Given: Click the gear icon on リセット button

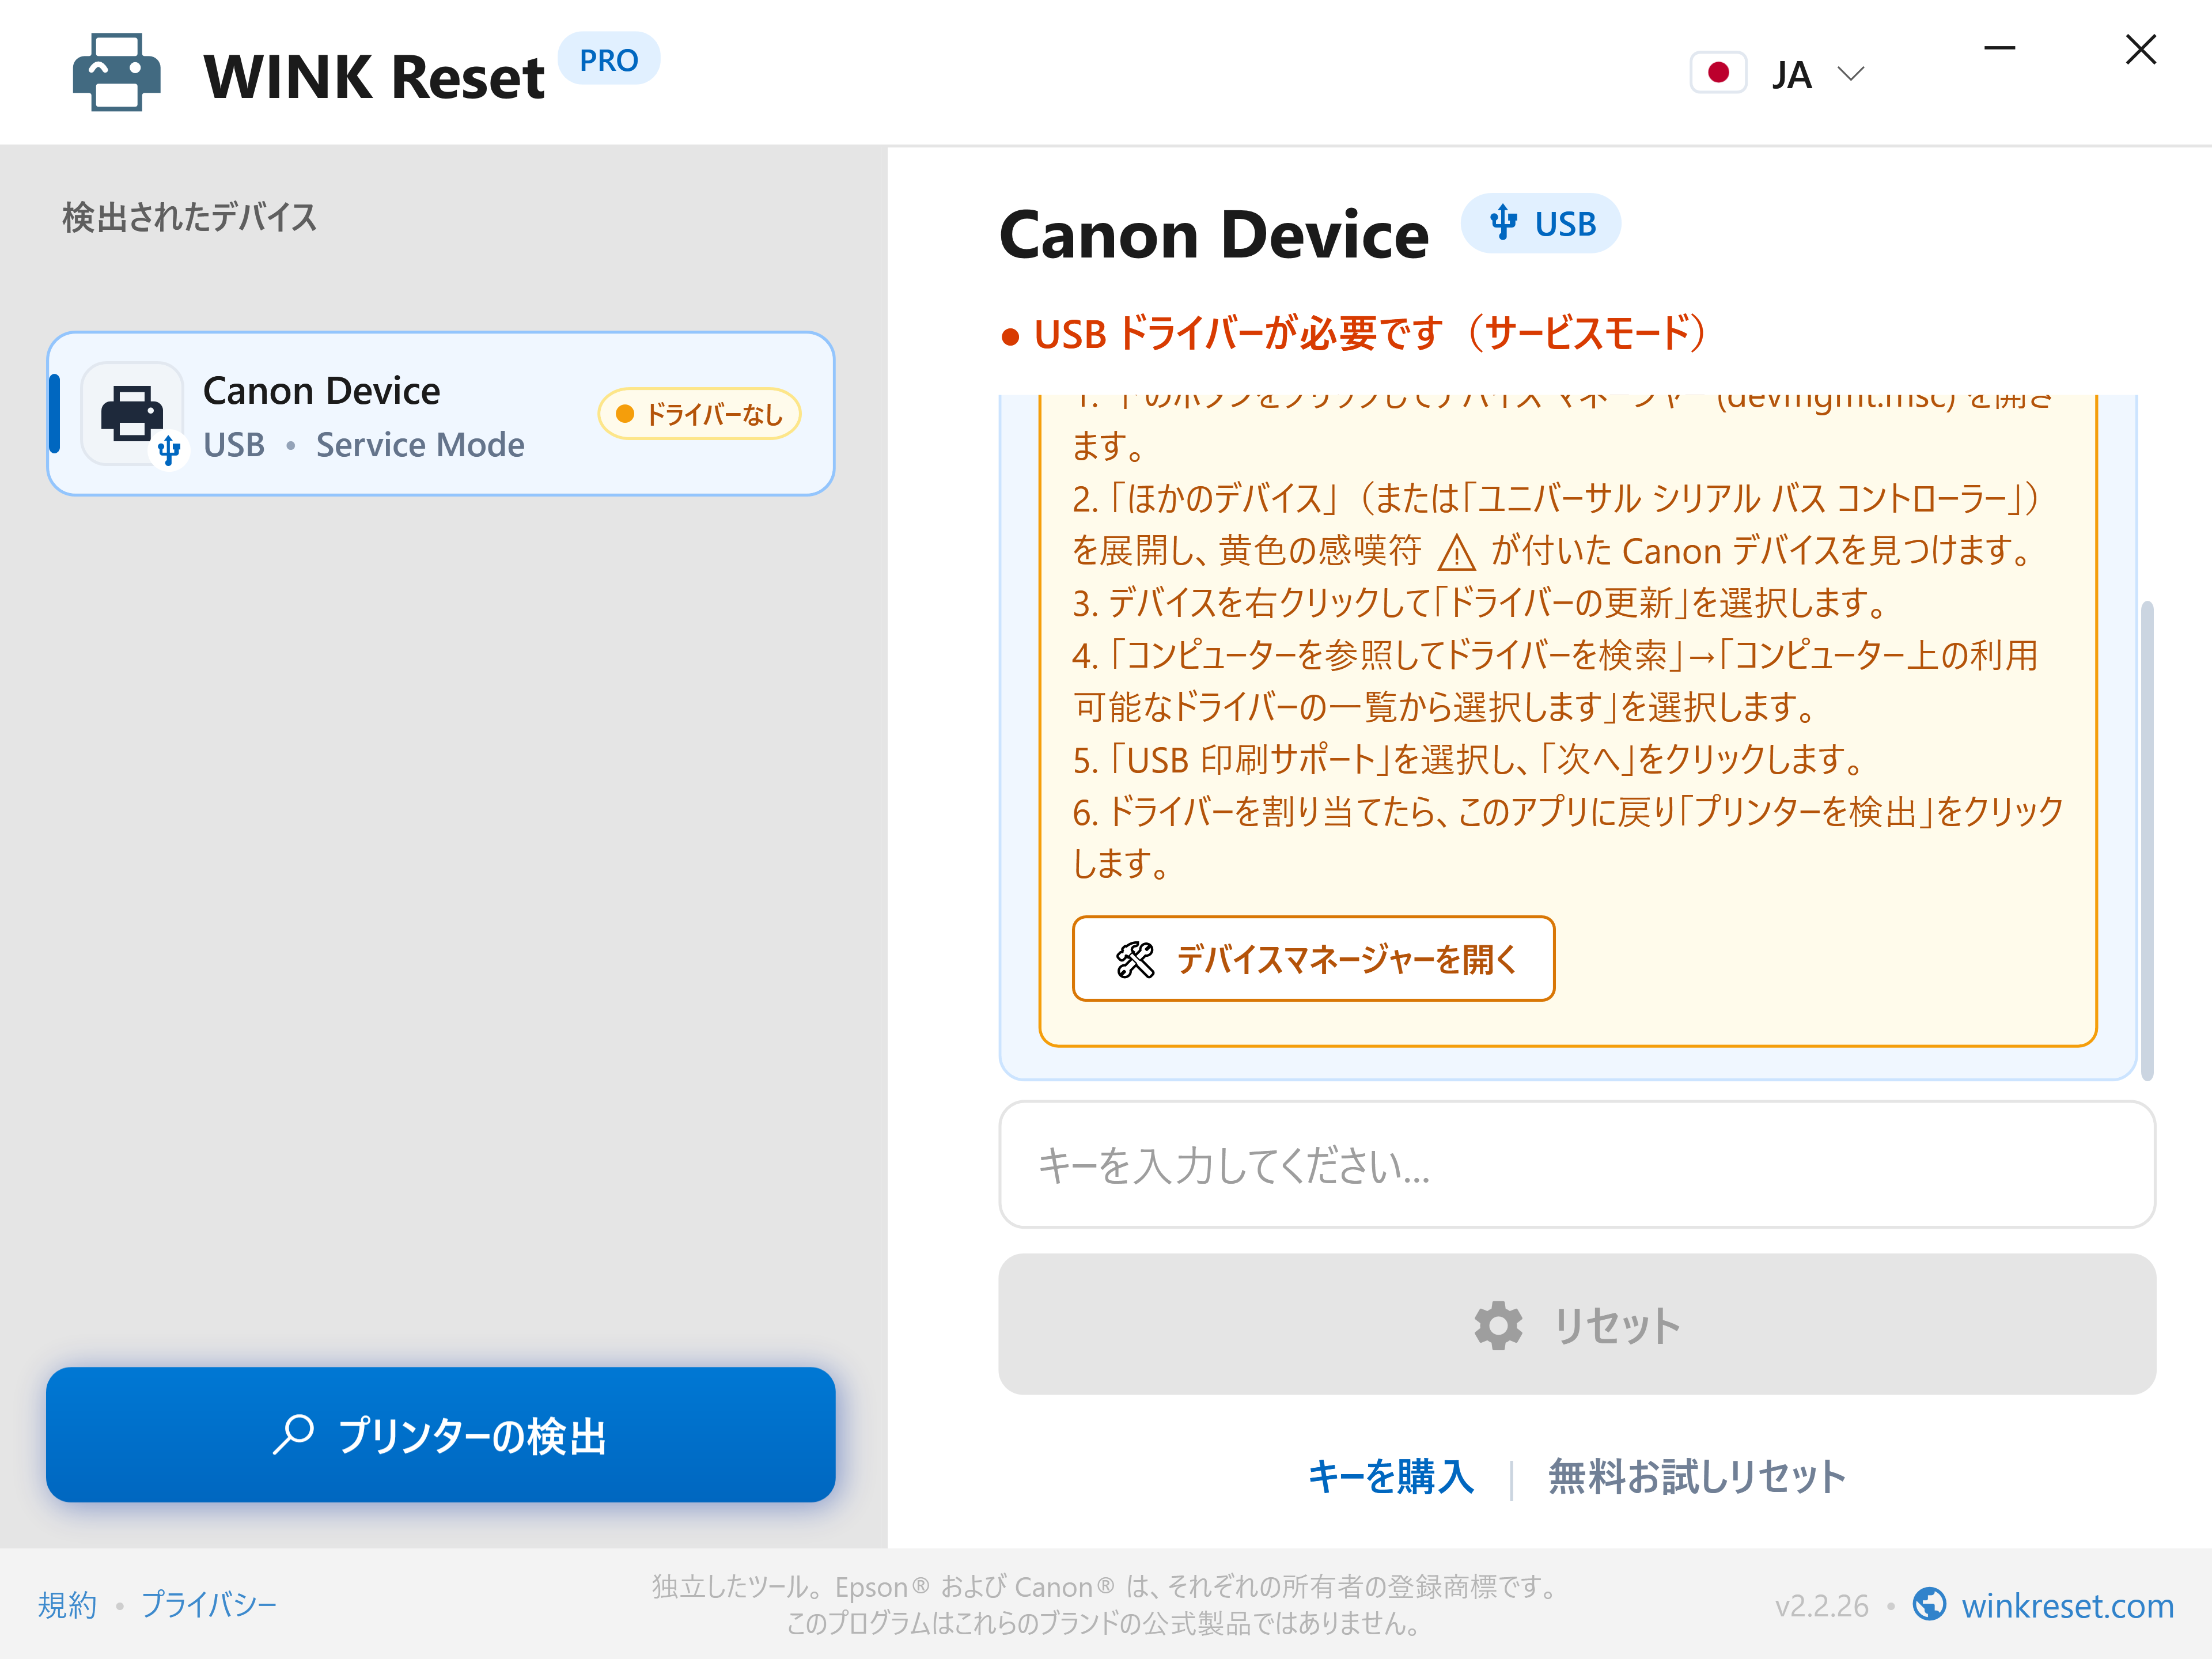Looking at the screenshot, I should click(1498, 1325).
